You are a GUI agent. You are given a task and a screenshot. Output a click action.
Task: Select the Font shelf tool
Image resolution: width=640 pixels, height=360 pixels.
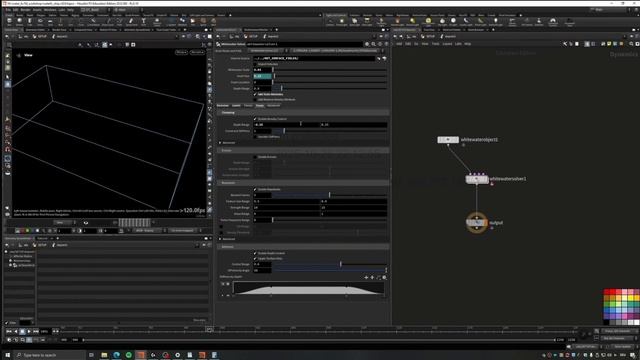143,21
